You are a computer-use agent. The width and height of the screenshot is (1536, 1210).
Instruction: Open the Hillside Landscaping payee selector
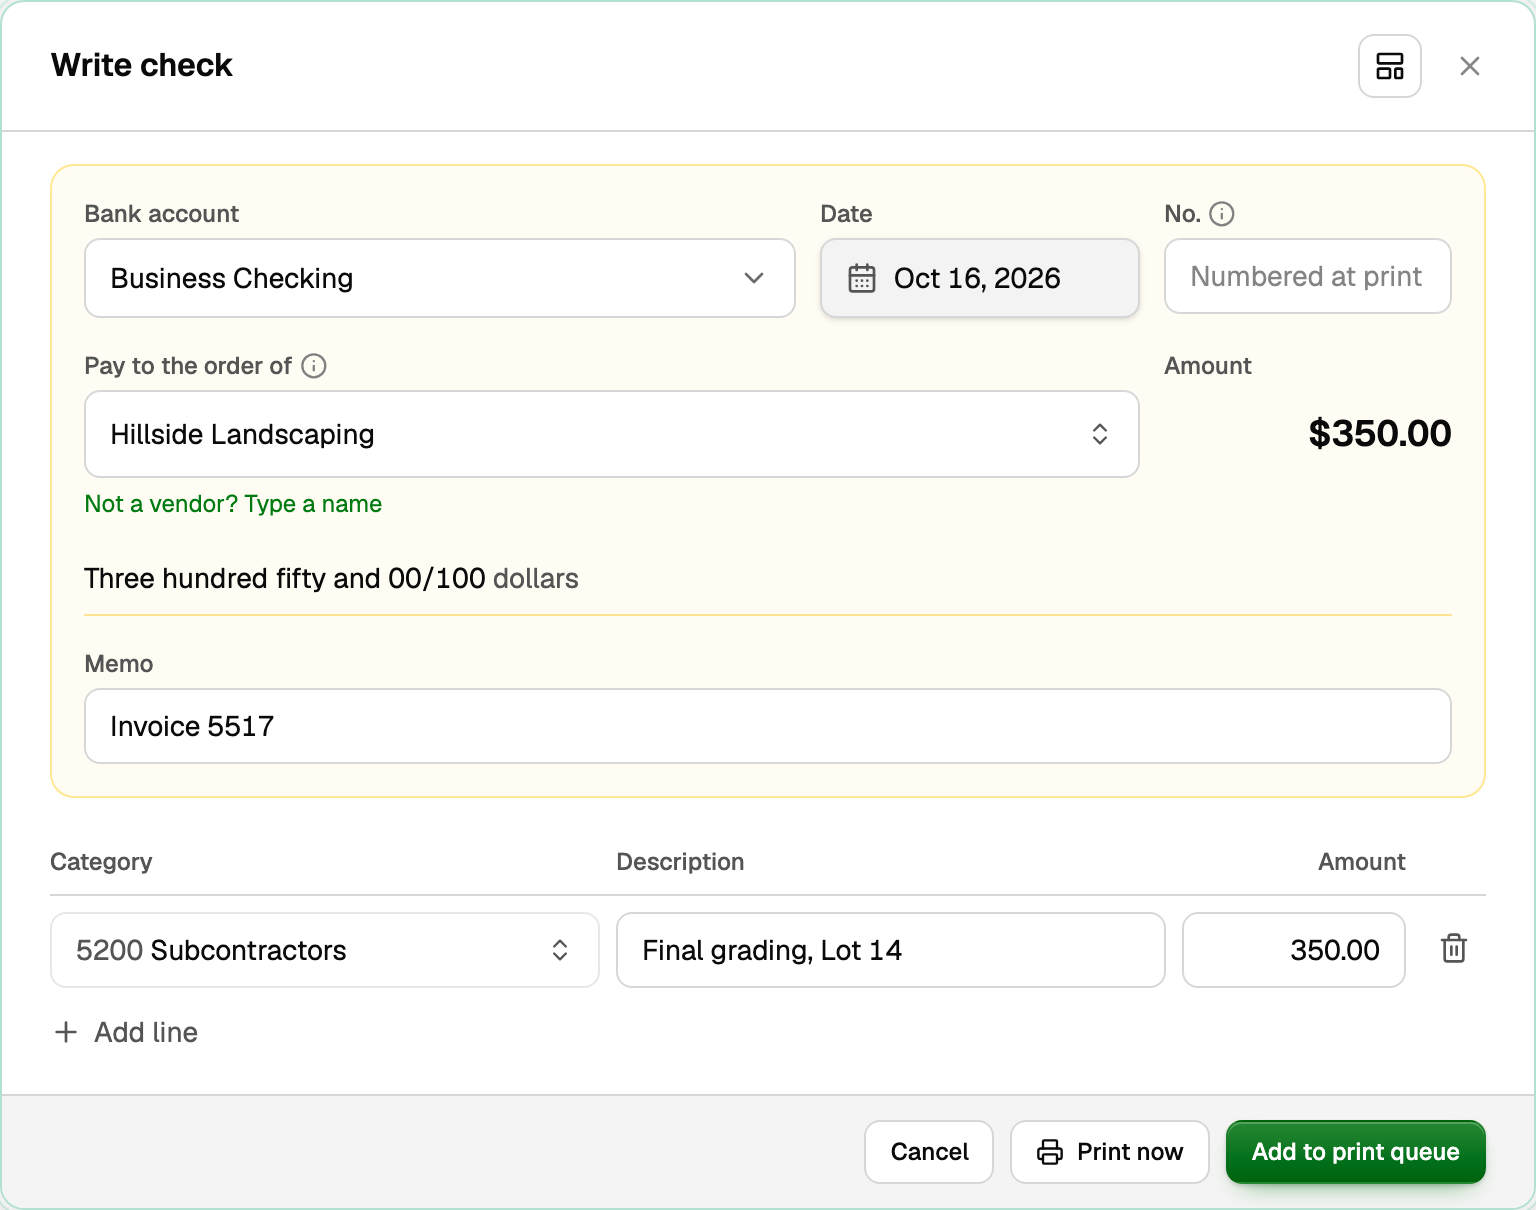pos(612,434)
